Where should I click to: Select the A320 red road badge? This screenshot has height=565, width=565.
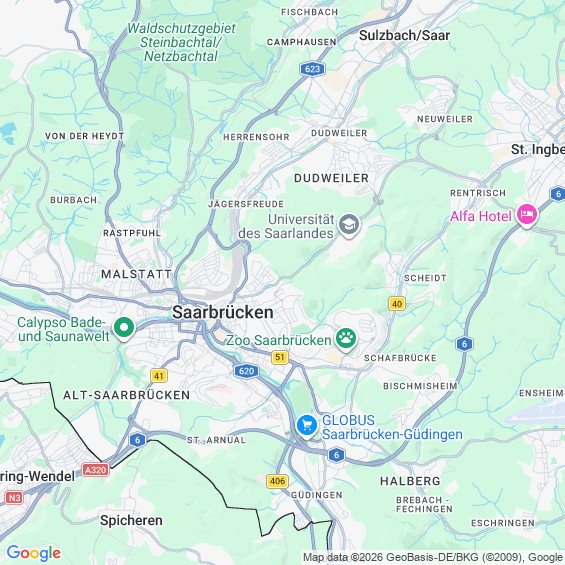(95, 470)
